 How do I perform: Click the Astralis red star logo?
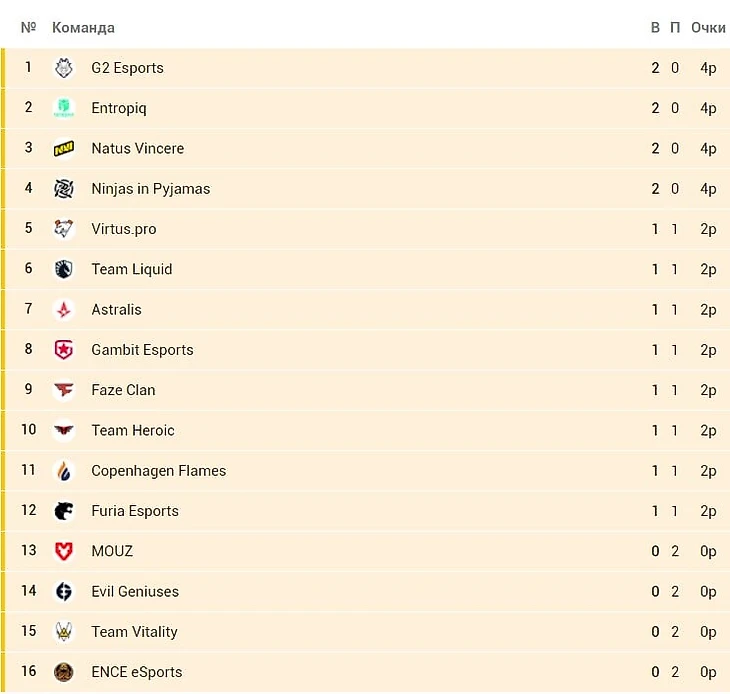[x=64, y=310]
